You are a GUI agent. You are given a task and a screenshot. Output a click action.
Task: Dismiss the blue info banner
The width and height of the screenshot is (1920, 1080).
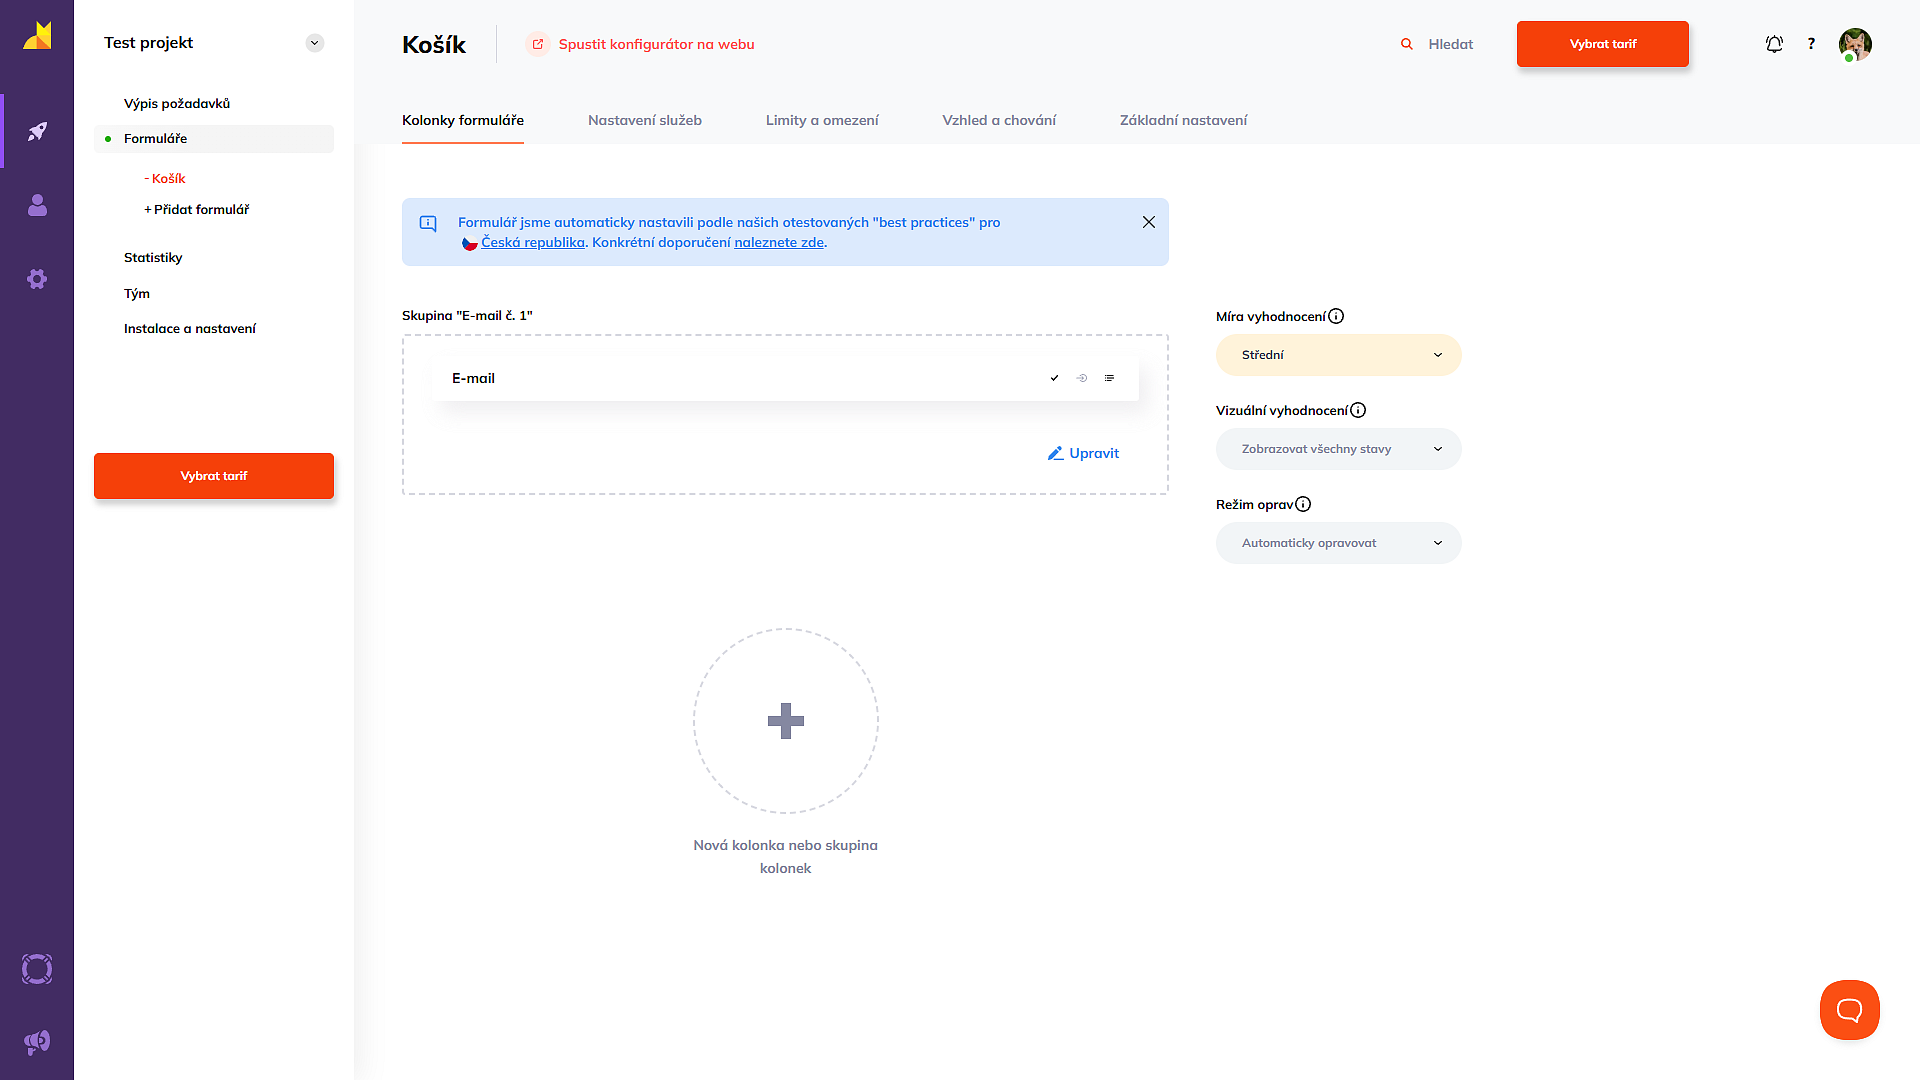tap(1149, 222)
